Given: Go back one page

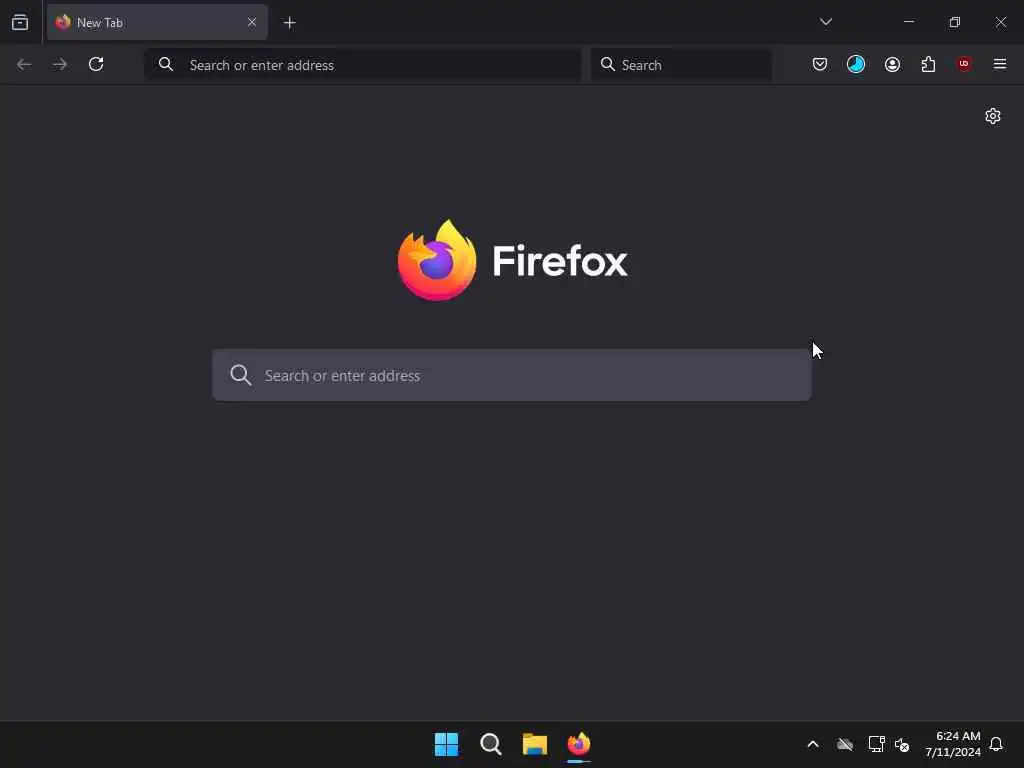Looking at the screenshot, I should click(24, 65).
